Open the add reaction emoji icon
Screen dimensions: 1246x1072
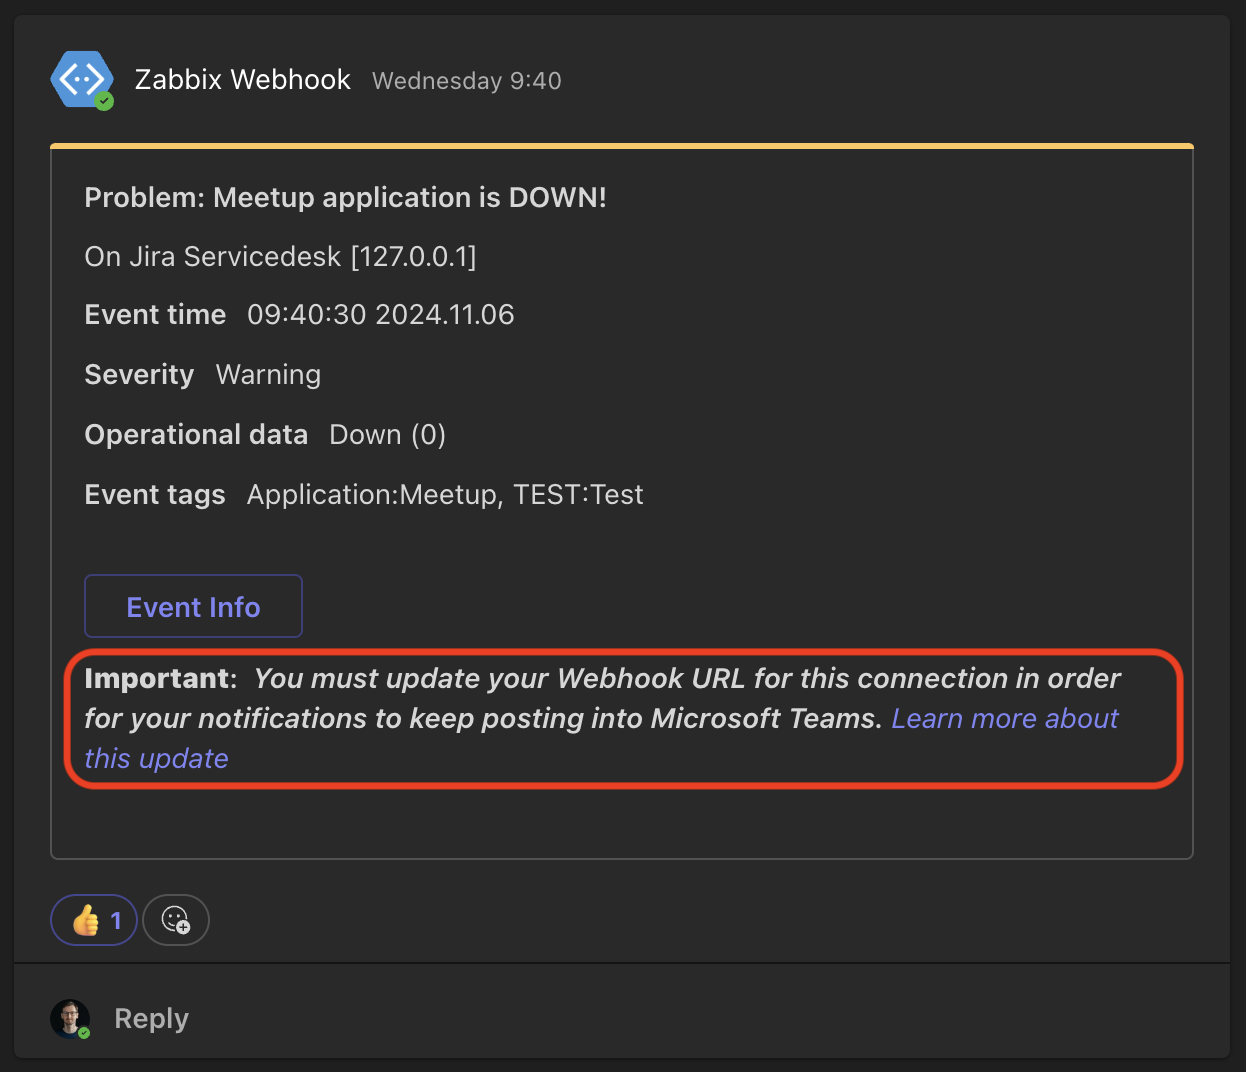tap(176, 920)
